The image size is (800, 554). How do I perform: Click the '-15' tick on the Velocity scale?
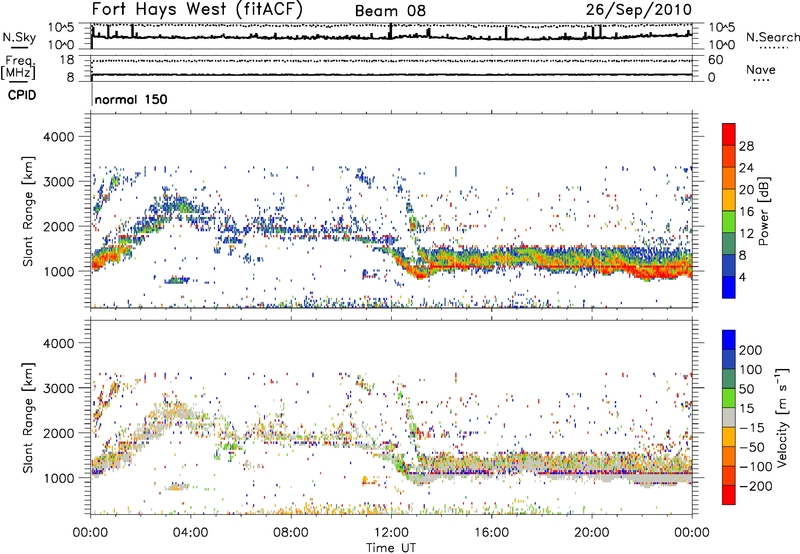752,427
